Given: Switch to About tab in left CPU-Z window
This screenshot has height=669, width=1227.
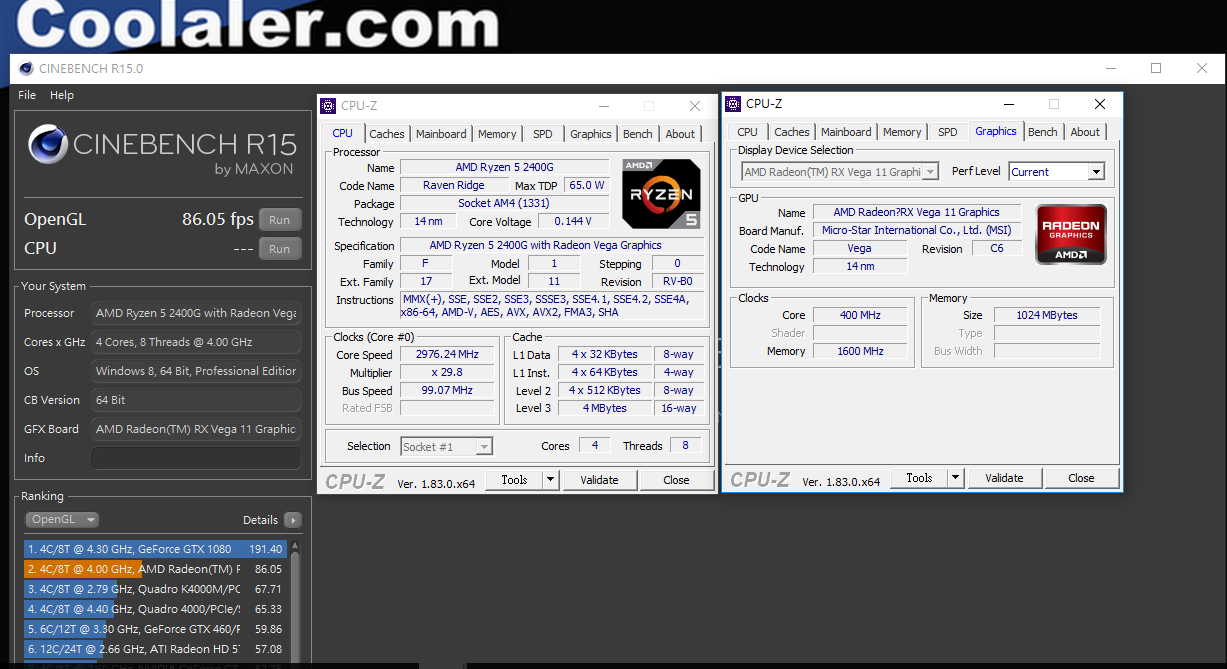Looking at the screenshot, I should tap(680, 134).
